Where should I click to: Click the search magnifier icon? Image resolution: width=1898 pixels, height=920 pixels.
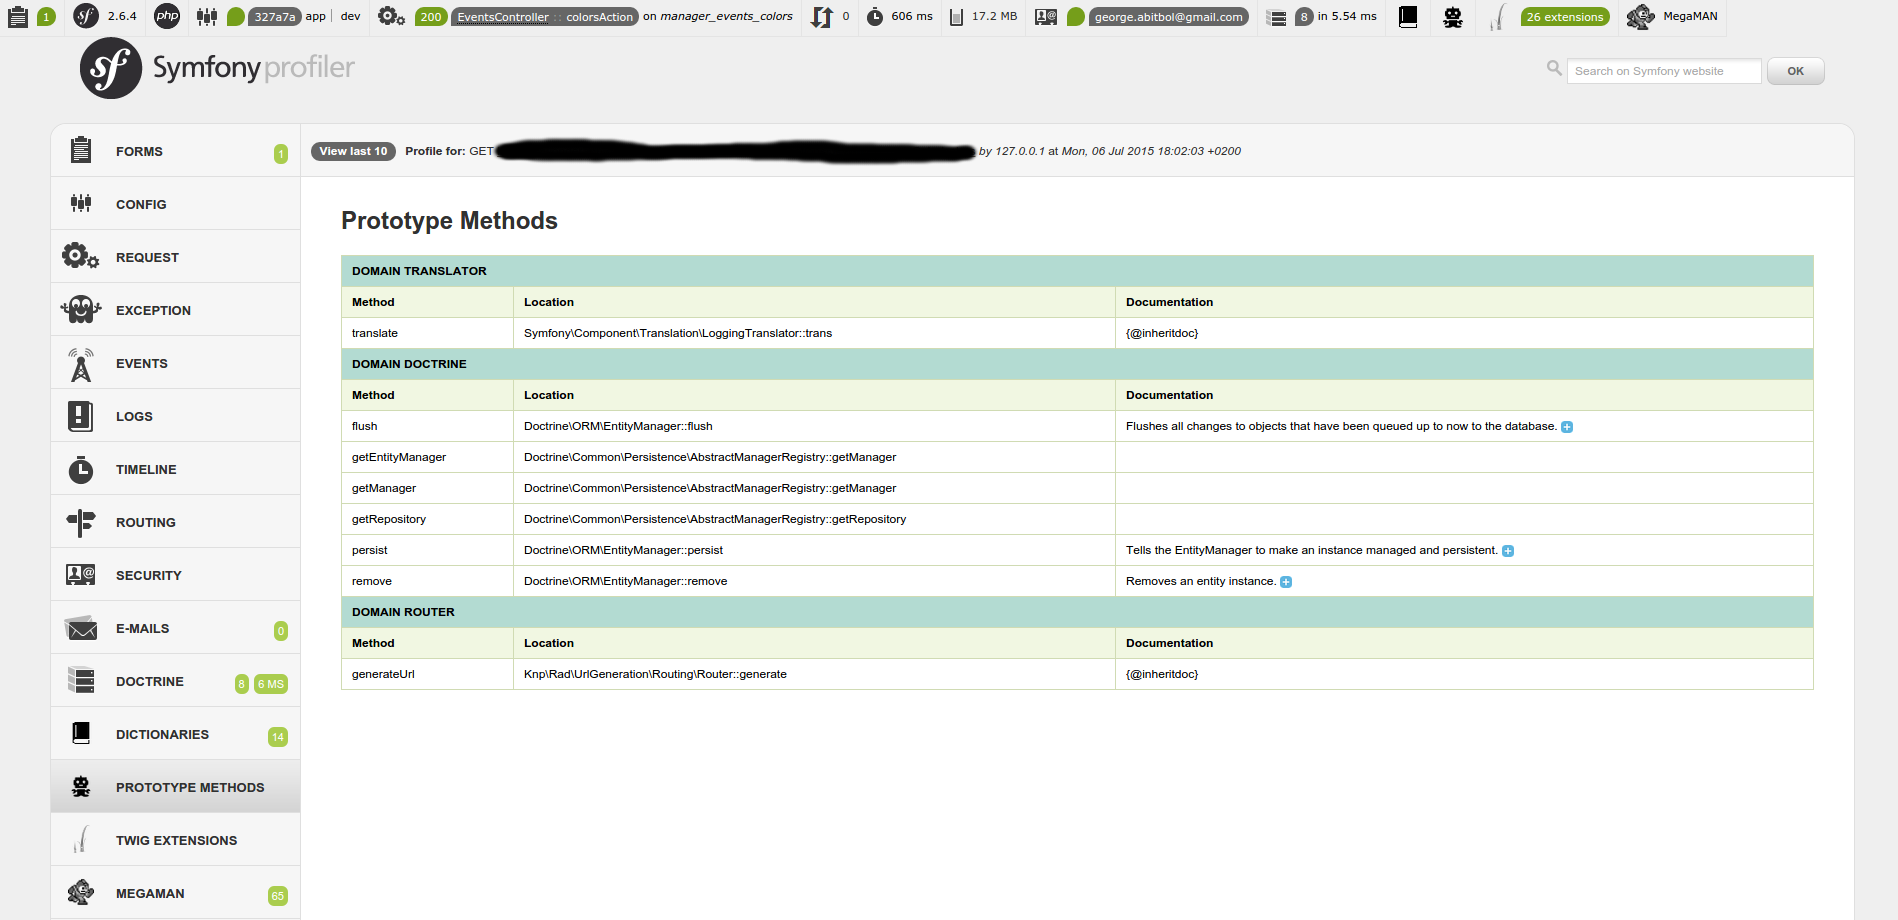[x=1554, y=68]
